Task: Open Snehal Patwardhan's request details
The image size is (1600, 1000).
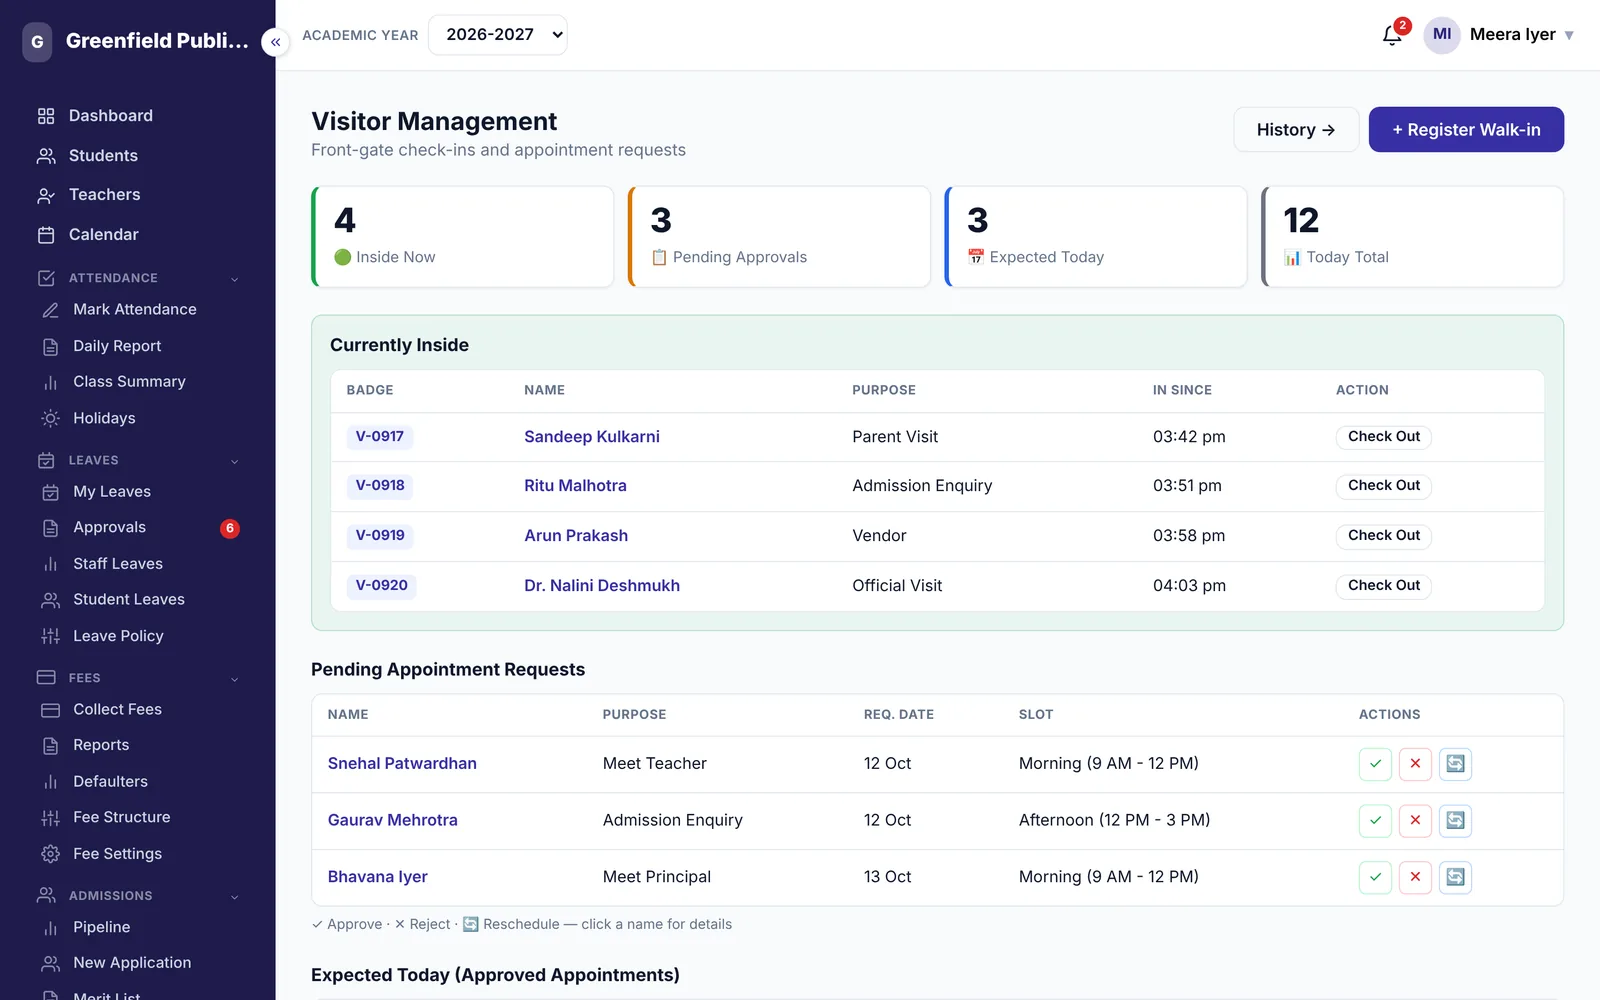Action: pyautogui.click(x=402, y=764)
